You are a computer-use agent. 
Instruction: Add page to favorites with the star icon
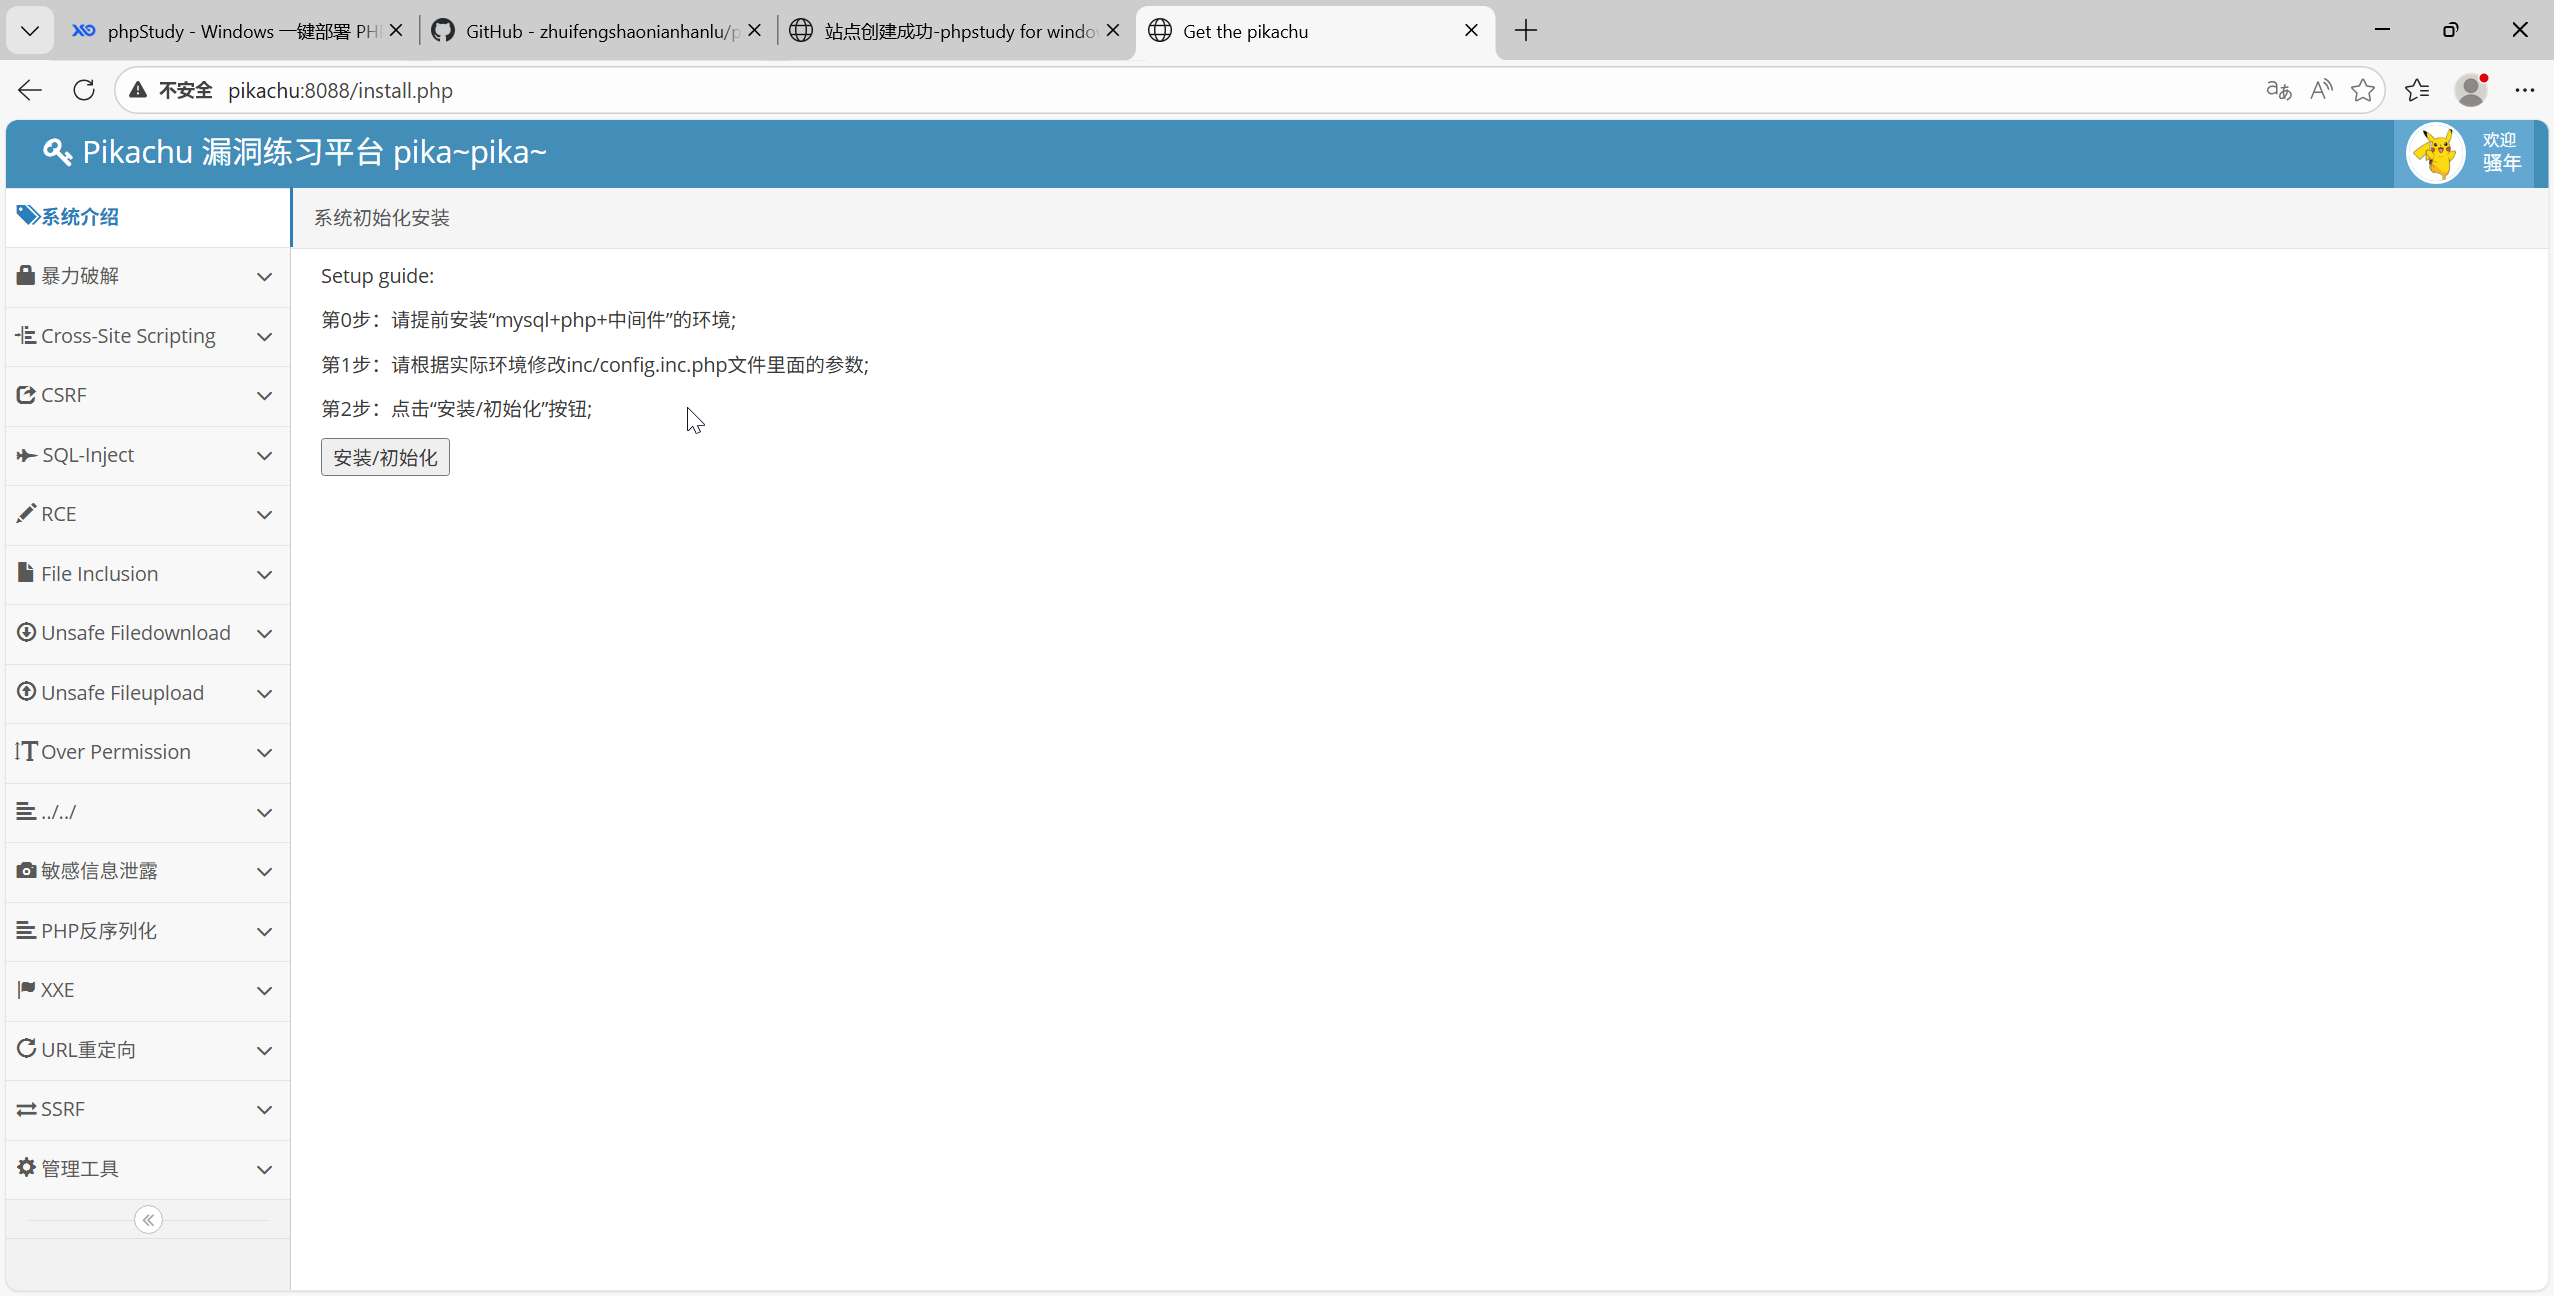(x=2363, y=90)
